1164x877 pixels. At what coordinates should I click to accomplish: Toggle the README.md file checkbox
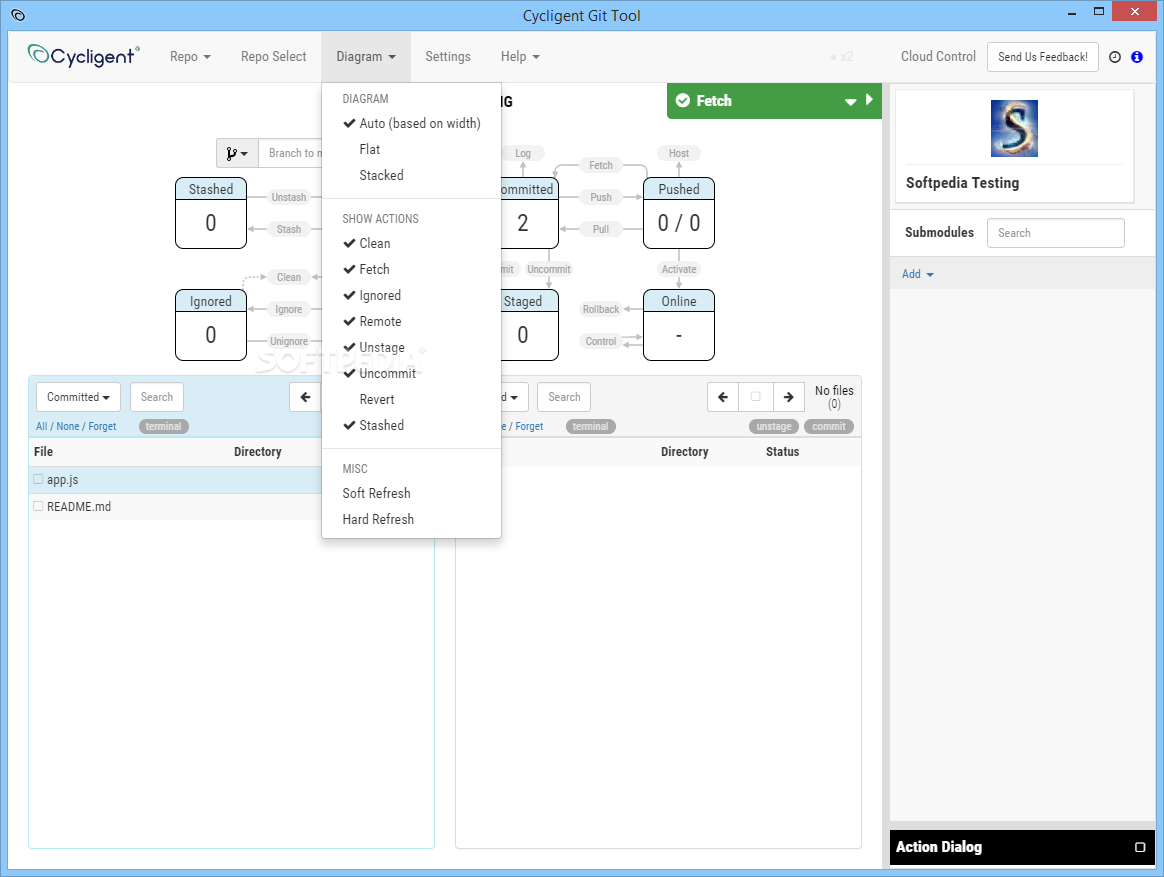pyautogui.click(x=38, y=506)
